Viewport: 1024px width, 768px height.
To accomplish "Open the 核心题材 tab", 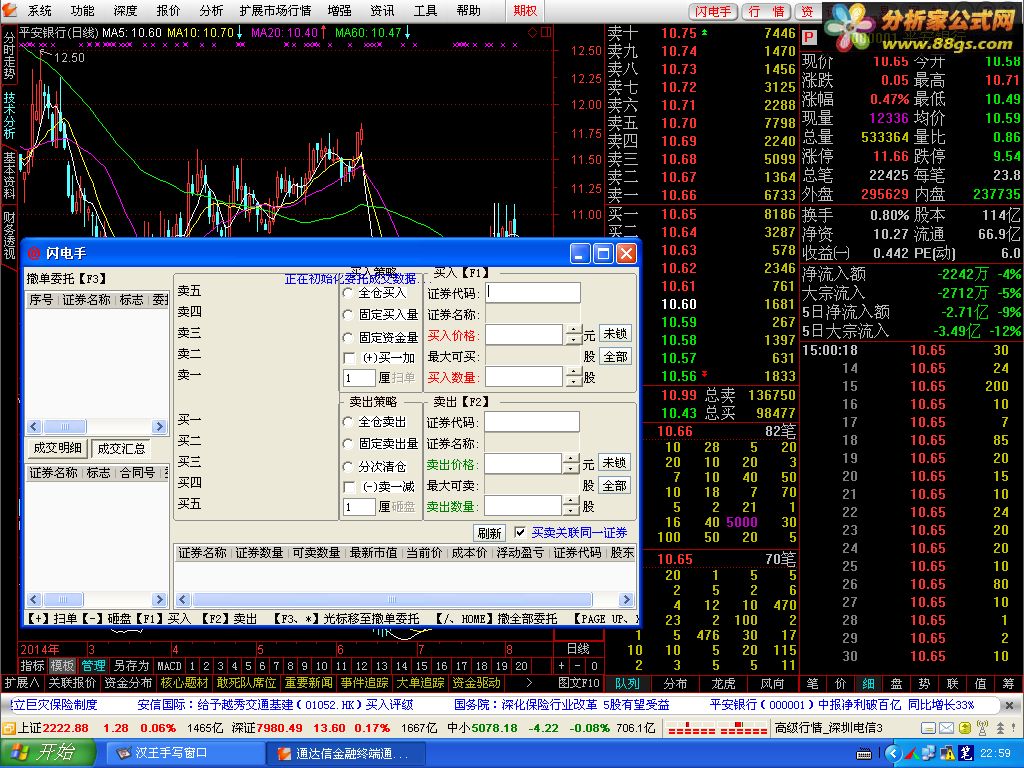I will (x=185, y=683).
